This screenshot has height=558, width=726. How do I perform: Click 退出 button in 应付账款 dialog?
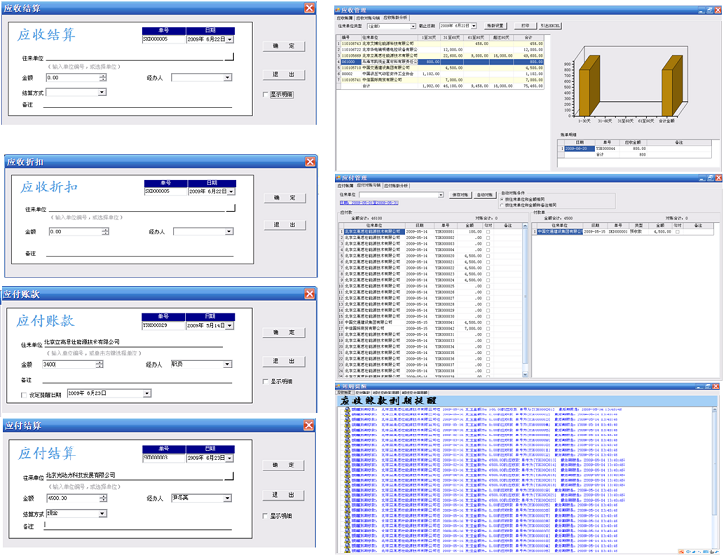[x=284, y=361]
